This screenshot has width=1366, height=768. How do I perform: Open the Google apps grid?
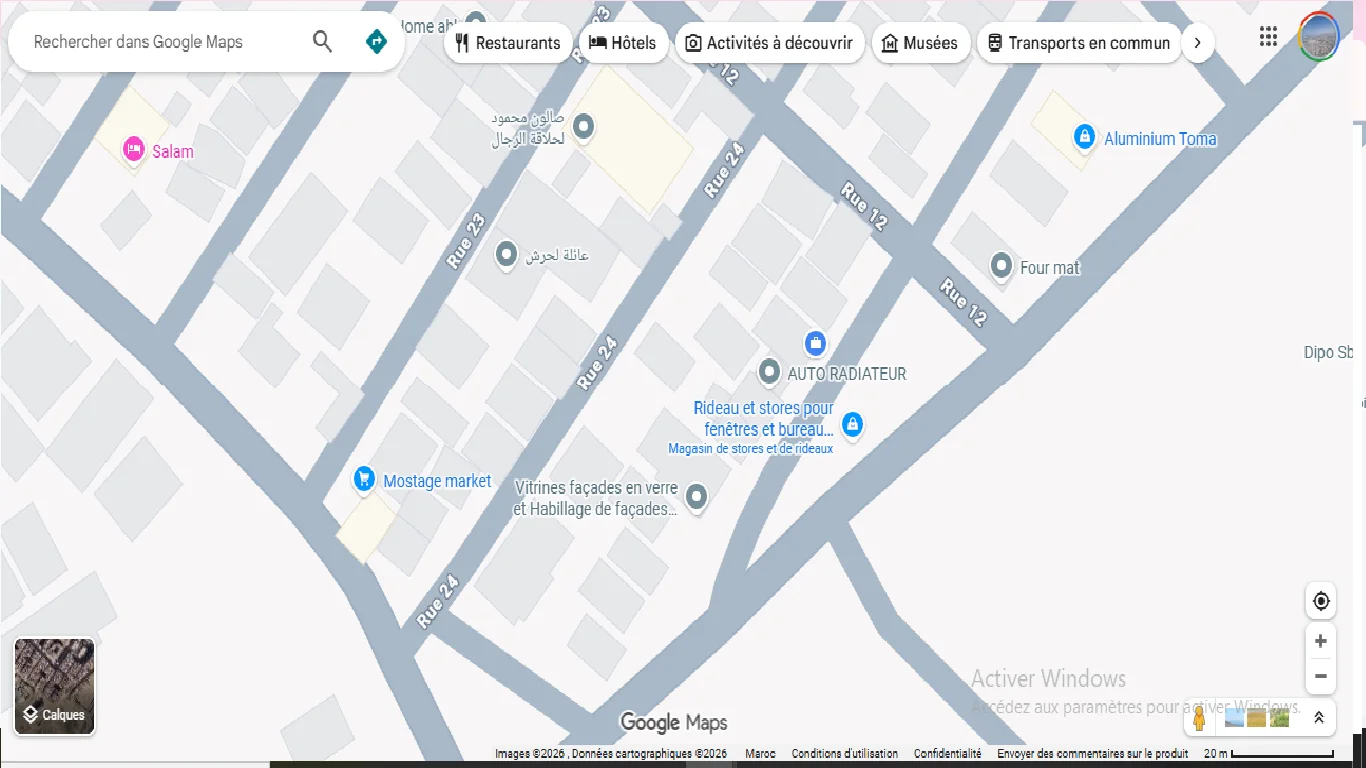tap(1268, 38)
